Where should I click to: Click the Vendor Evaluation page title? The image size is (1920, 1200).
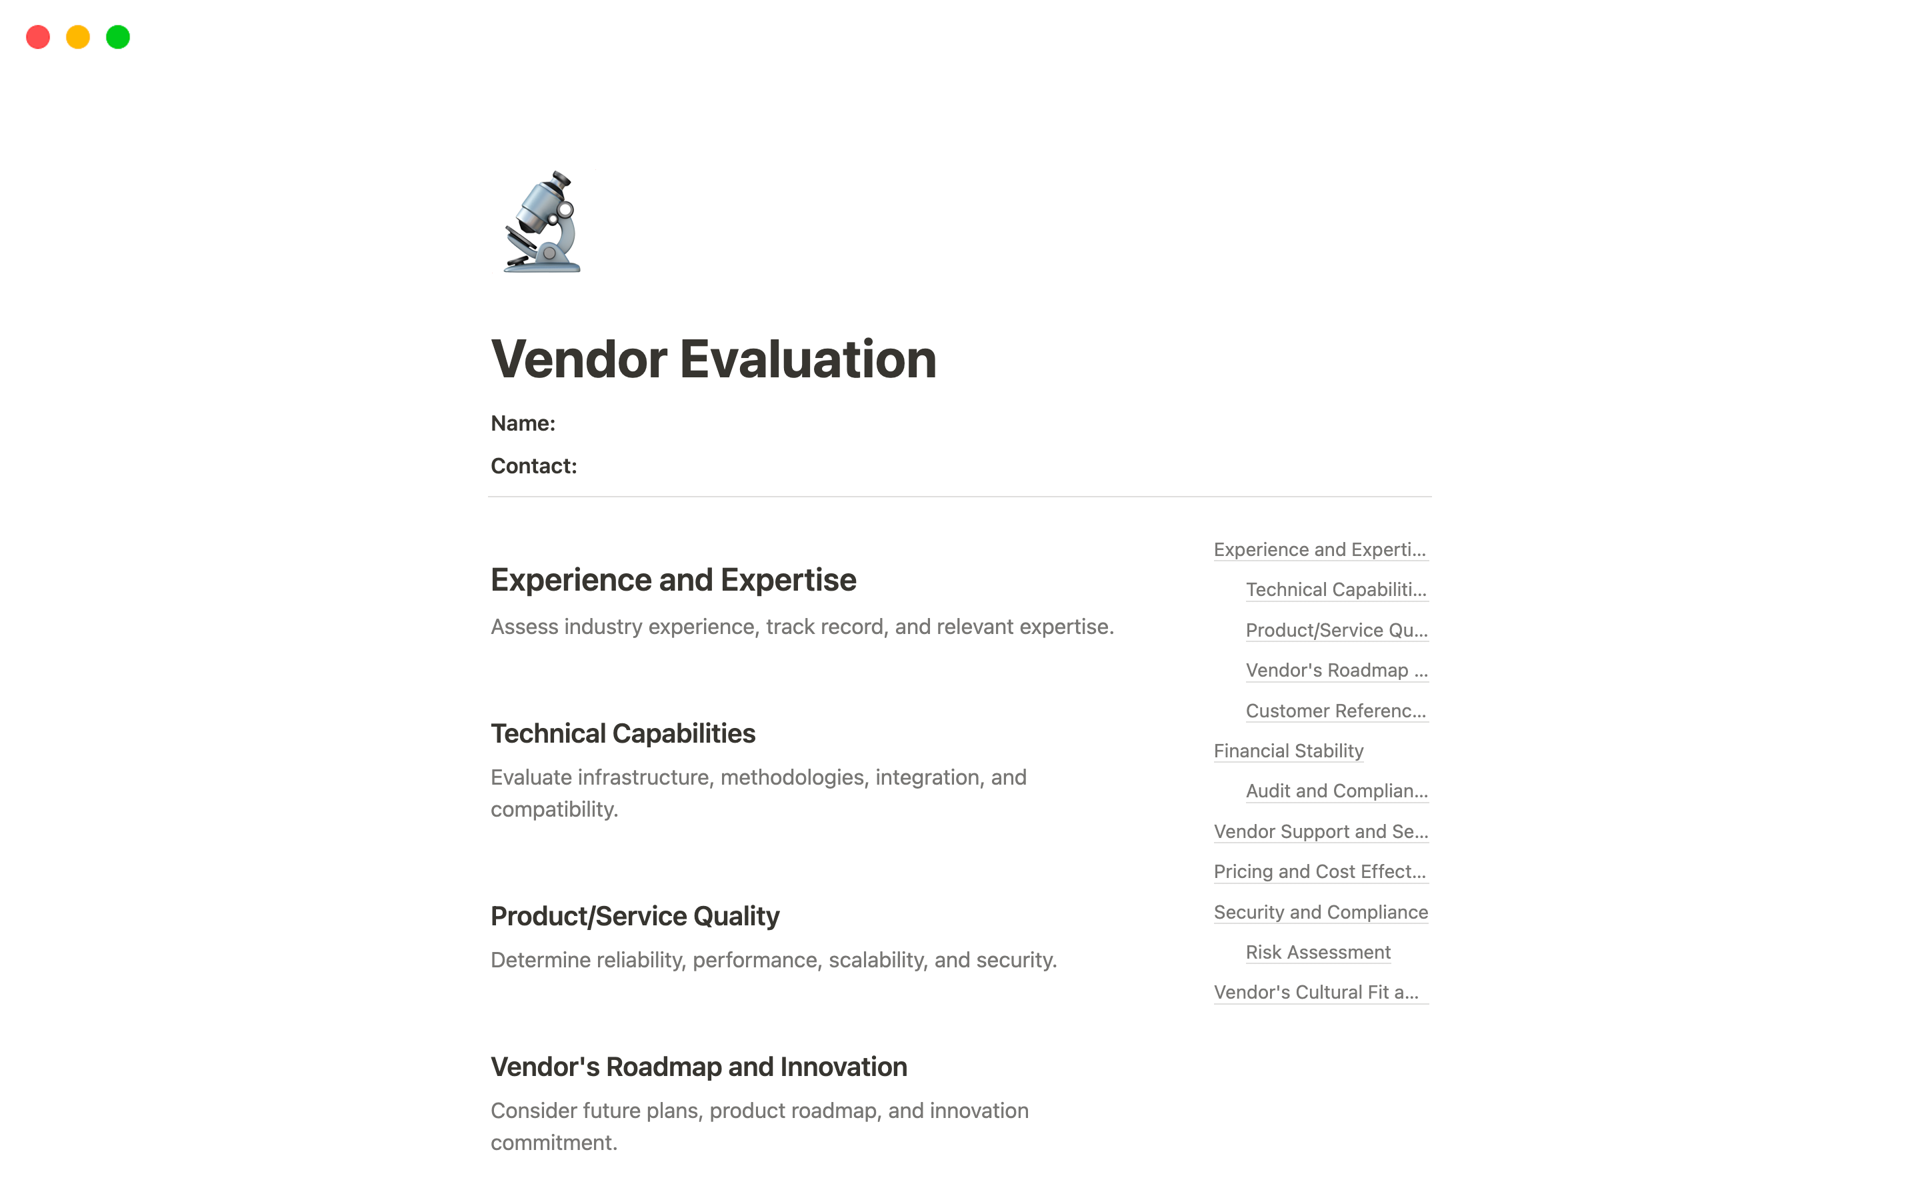click(x=713, y=358)
